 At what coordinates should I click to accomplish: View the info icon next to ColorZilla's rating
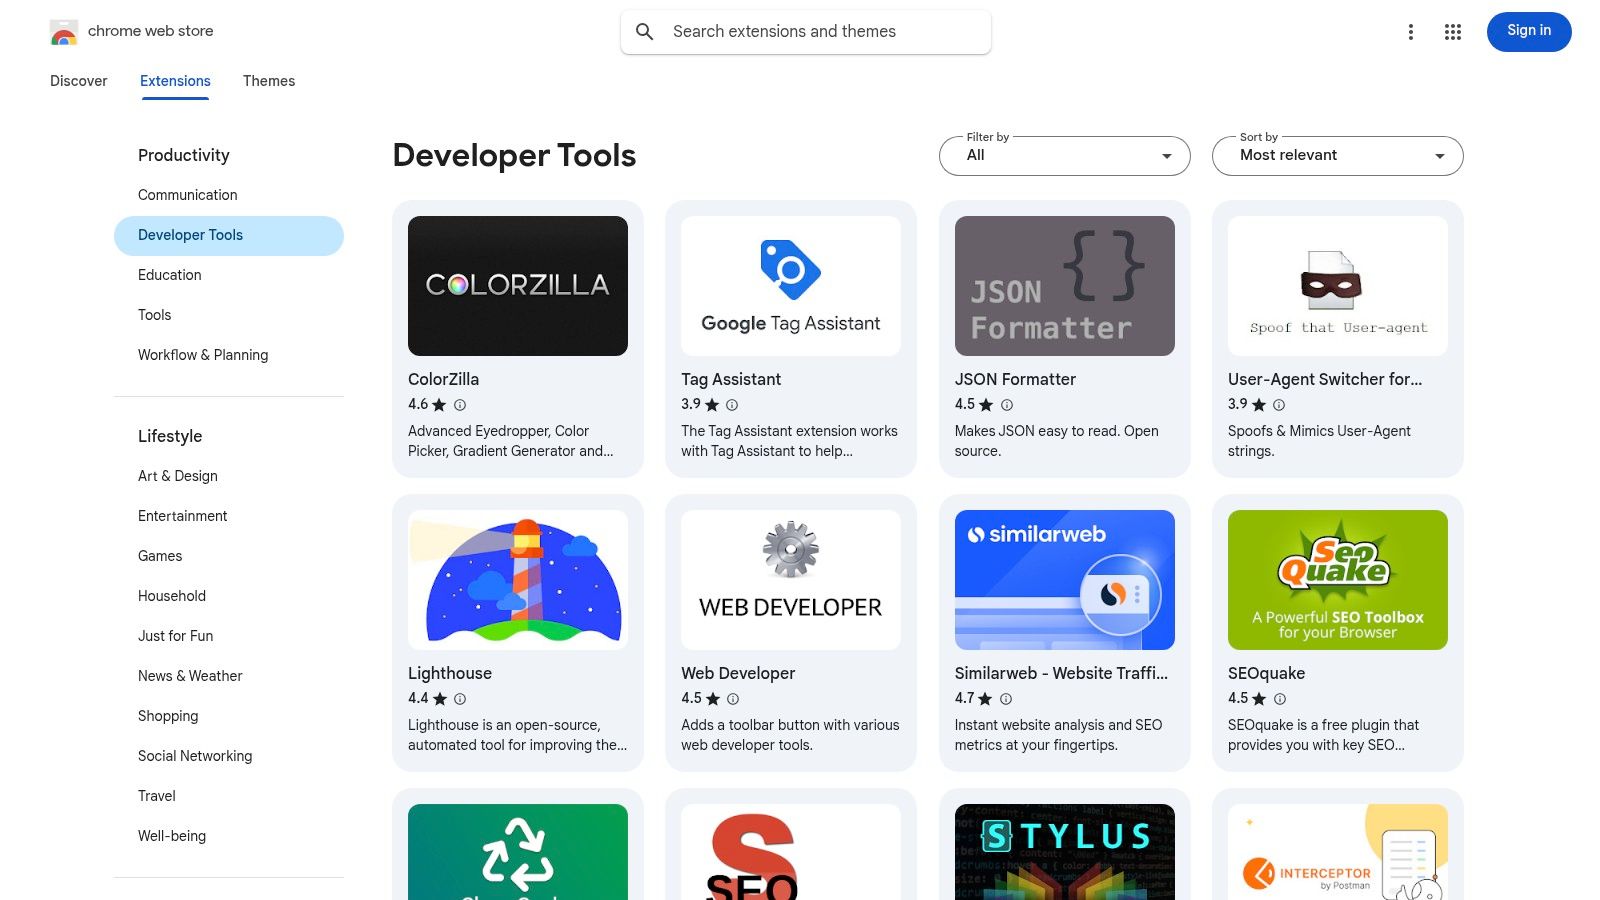[459, 404]
